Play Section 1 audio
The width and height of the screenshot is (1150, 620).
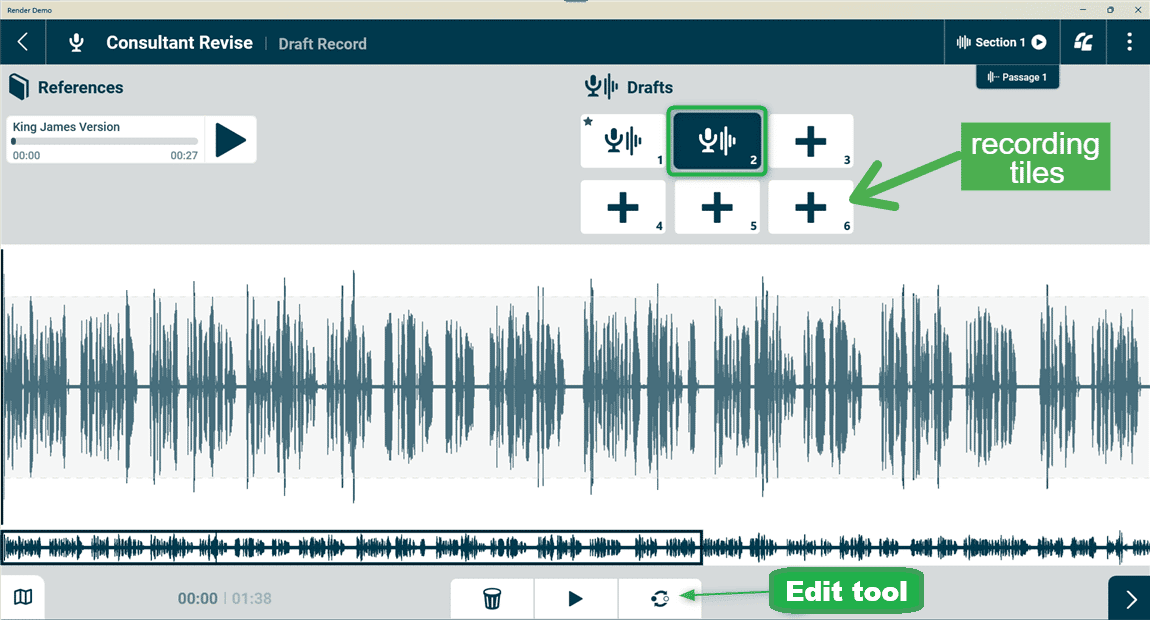1039,42
